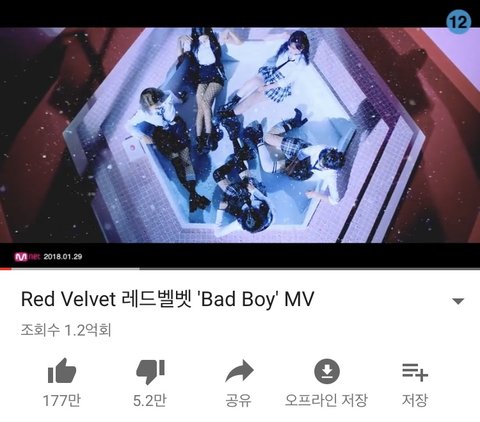480x422 pixels.
Task: Click the Red Velvet 'Bad Boy' MV title
Action: click(x=167, y=299)
